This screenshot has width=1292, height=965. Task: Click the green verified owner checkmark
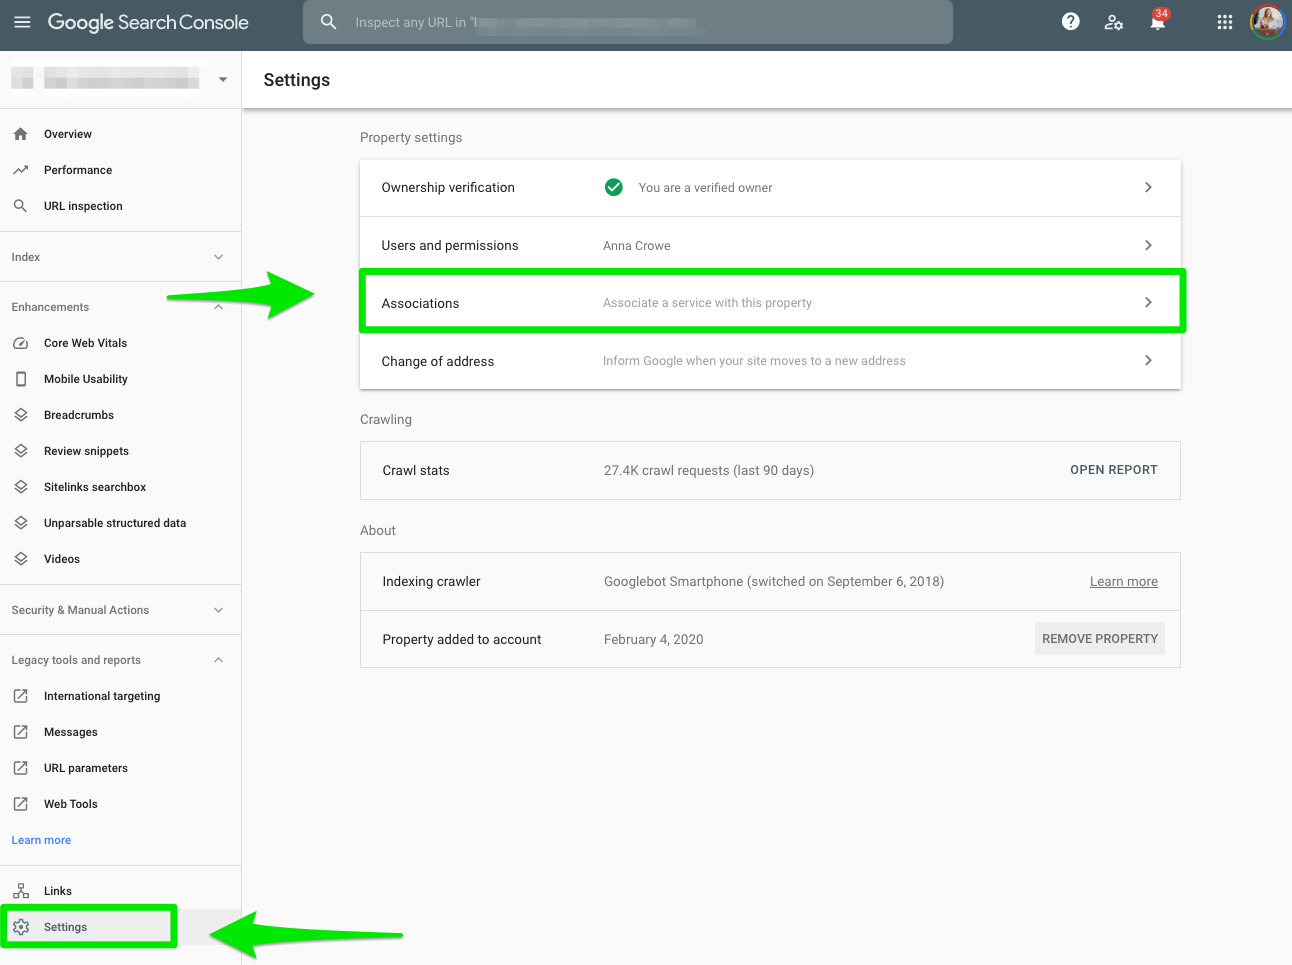click(x=614, y=187)
